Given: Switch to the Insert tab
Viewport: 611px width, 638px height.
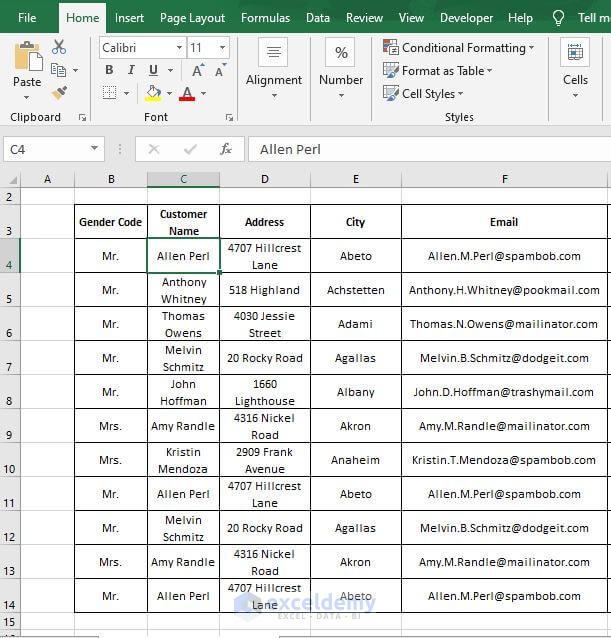Looking at the screenshot, I should click(x=129, y=18).
